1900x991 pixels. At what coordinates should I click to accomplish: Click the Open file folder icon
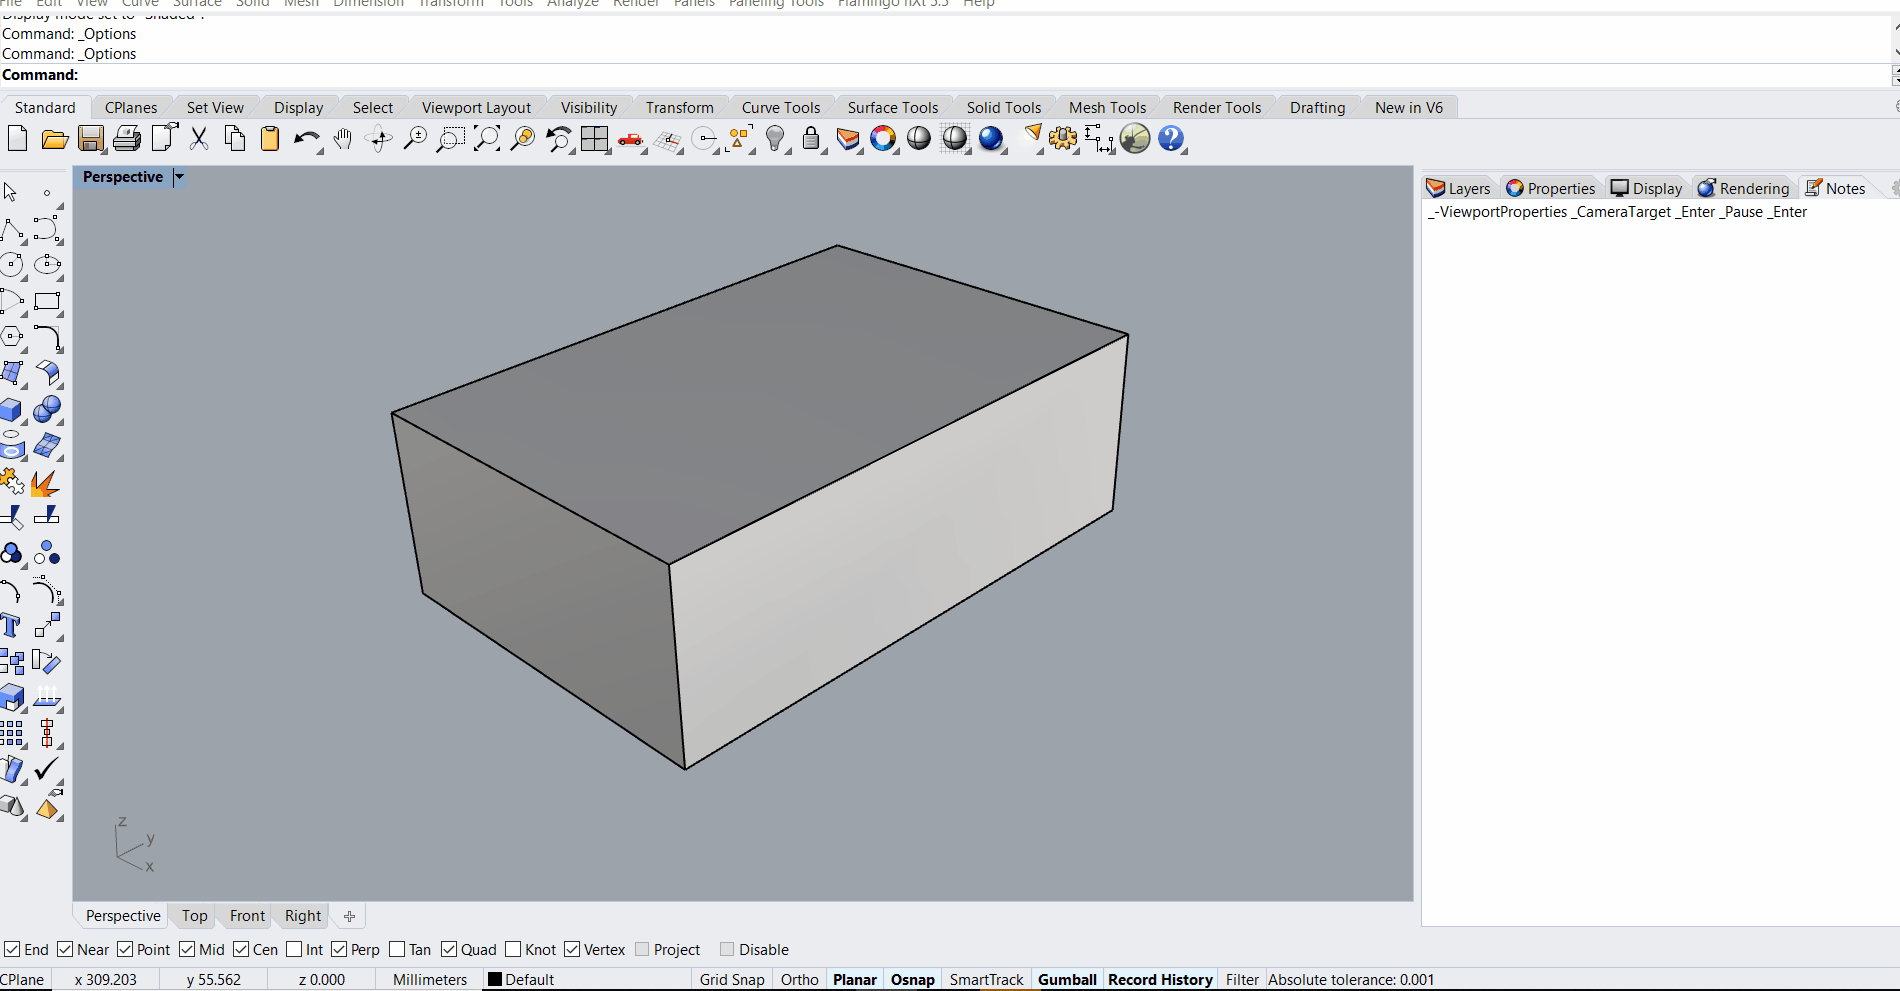pyautogui.click(x=55, y=139)
